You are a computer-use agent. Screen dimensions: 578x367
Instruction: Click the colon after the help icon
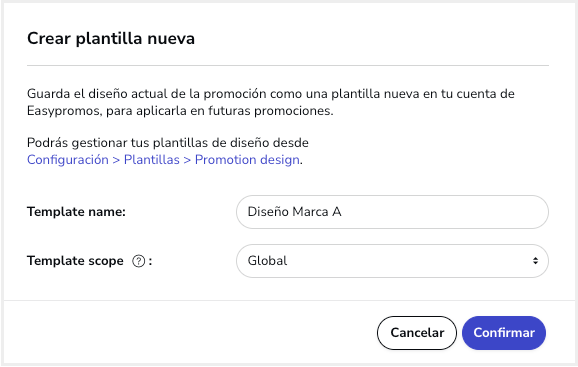click(x=150, y=261)
